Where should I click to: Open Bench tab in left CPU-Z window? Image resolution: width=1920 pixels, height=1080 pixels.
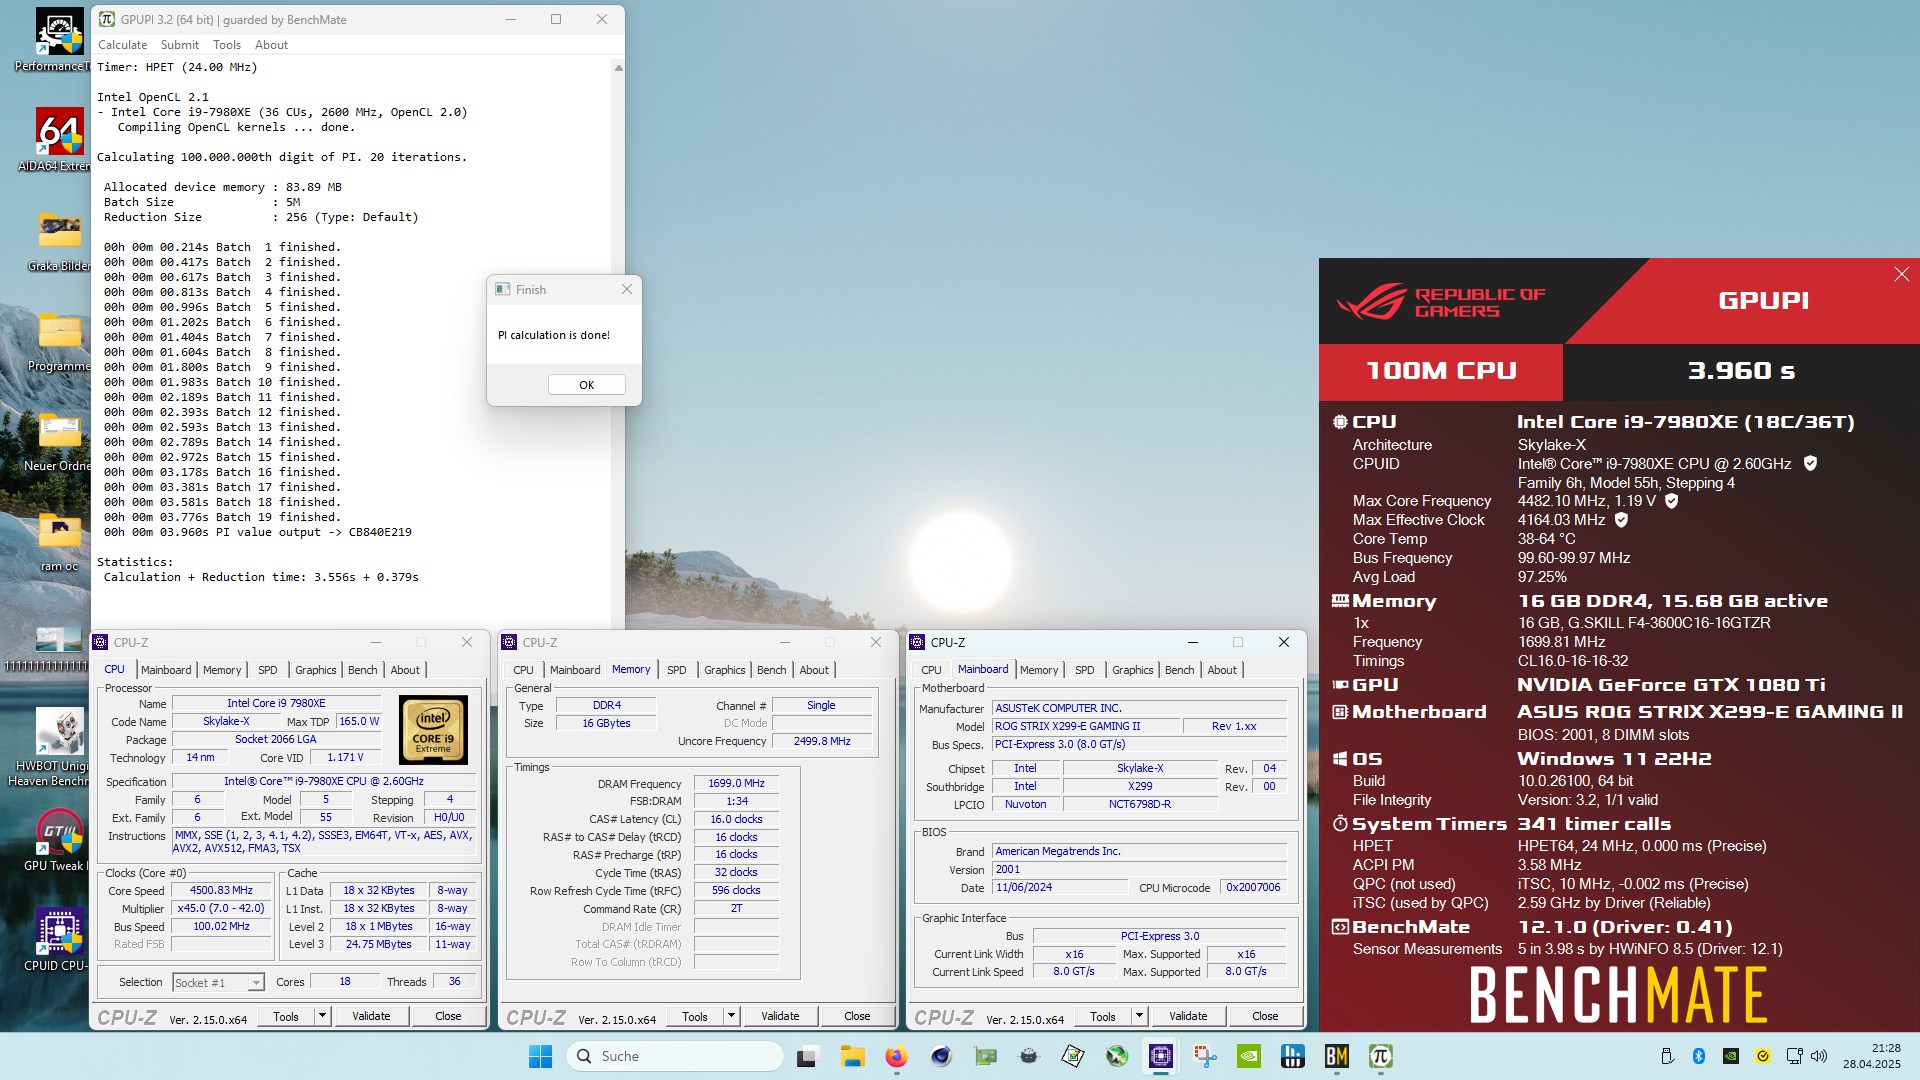pos(362,670)
